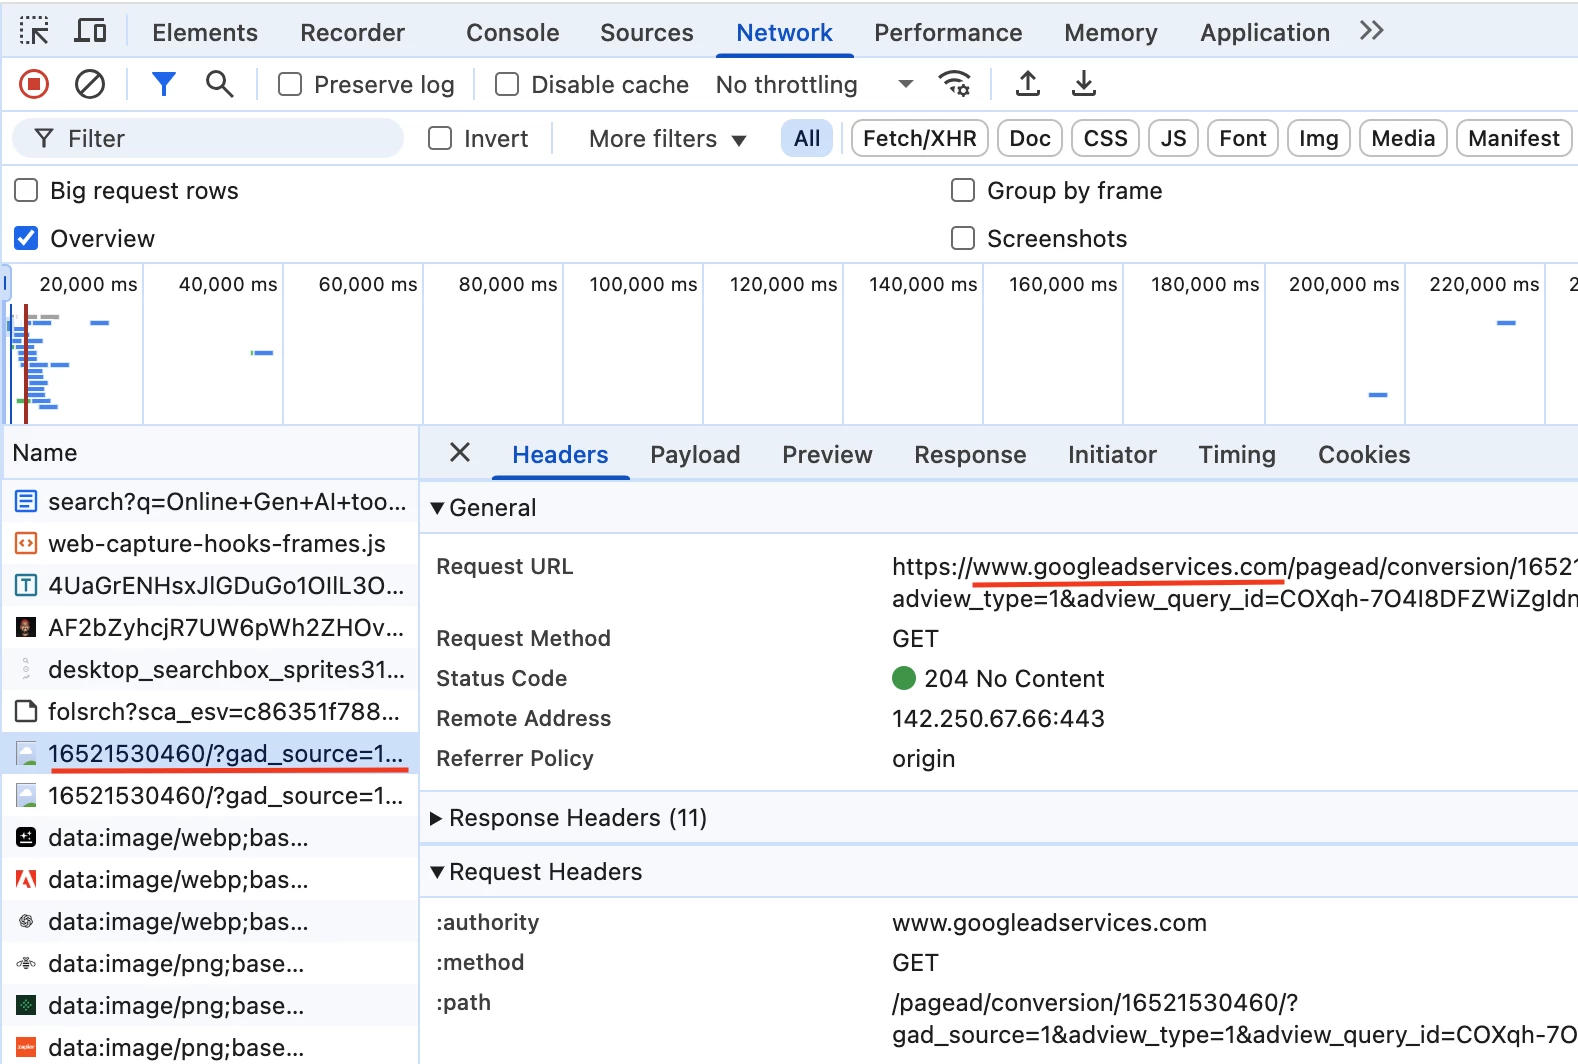This screenshot has width=1578, height=1064.
Task: Select the Network tab
Action: [x=785, y=33]
